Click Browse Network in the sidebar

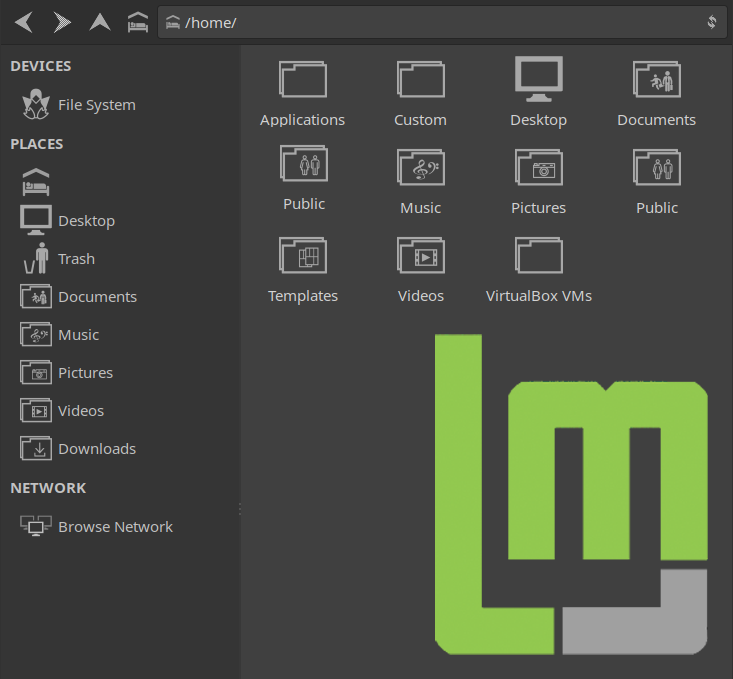coord(96,527)
